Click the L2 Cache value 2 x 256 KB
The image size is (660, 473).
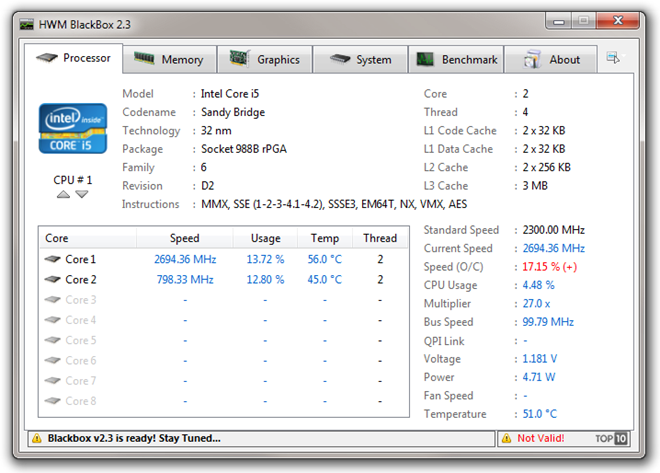[x=546, y=167]
